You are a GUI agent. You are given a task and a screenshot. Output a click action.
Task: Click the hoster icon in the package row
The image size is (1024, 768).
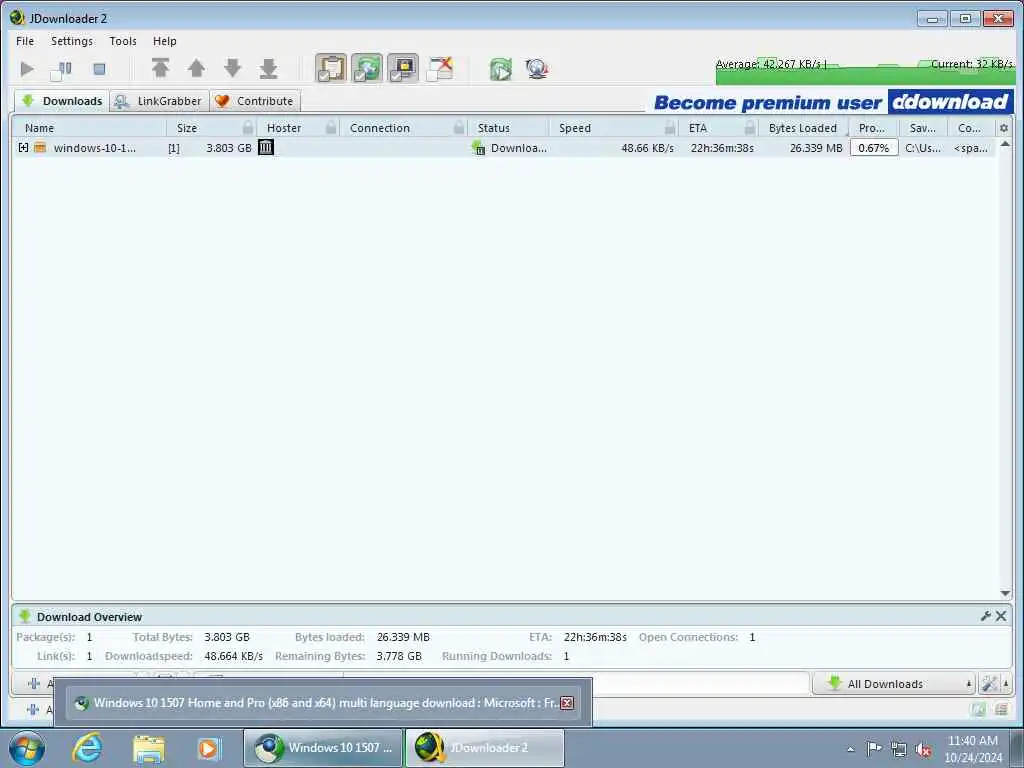pyautogui.click(x=265, y=147)
